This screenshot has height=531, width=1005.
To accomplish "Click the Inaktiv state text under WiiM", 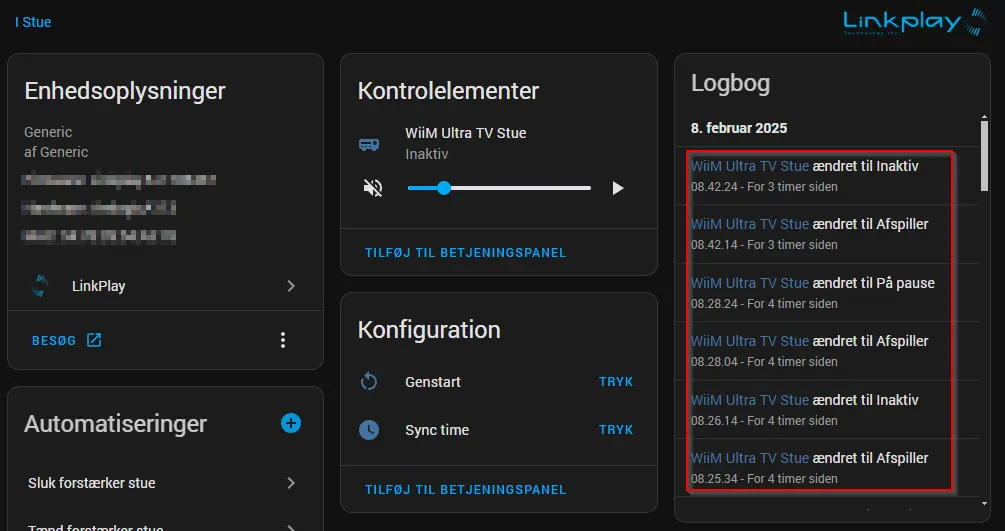I will pyautogui.click(x=427, y=155).
